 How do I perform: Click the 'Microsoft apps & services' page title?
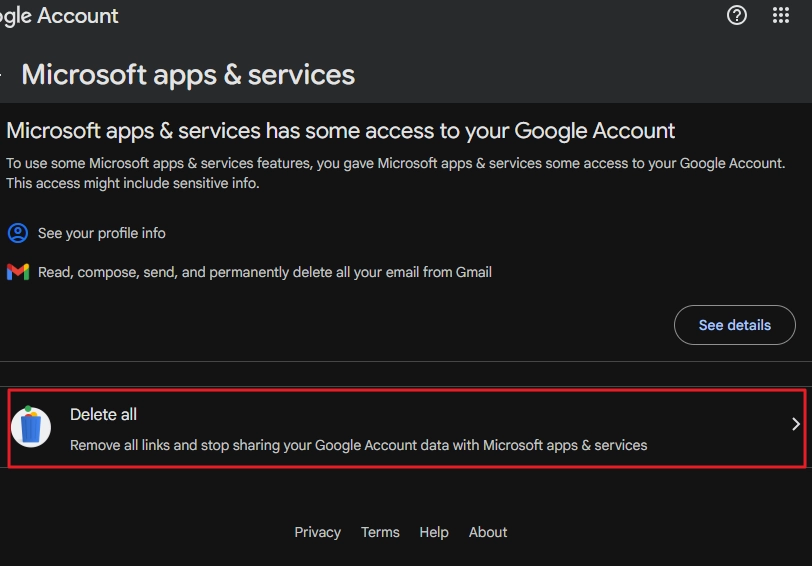coord(188,75)
